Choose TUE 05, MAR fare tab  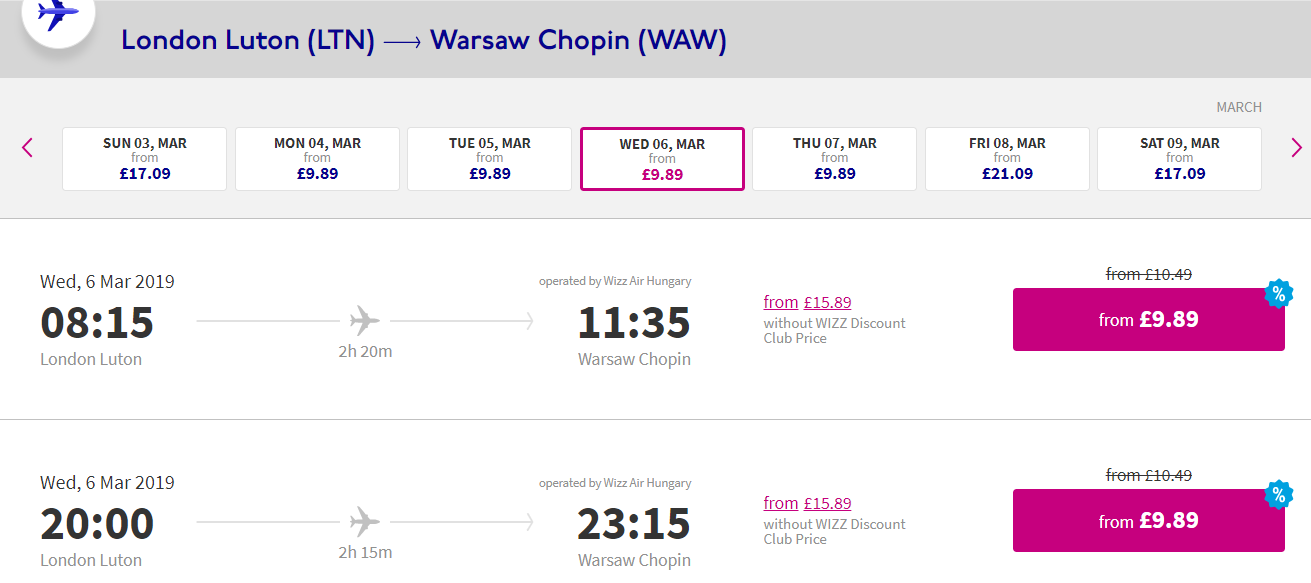point(490,158)
